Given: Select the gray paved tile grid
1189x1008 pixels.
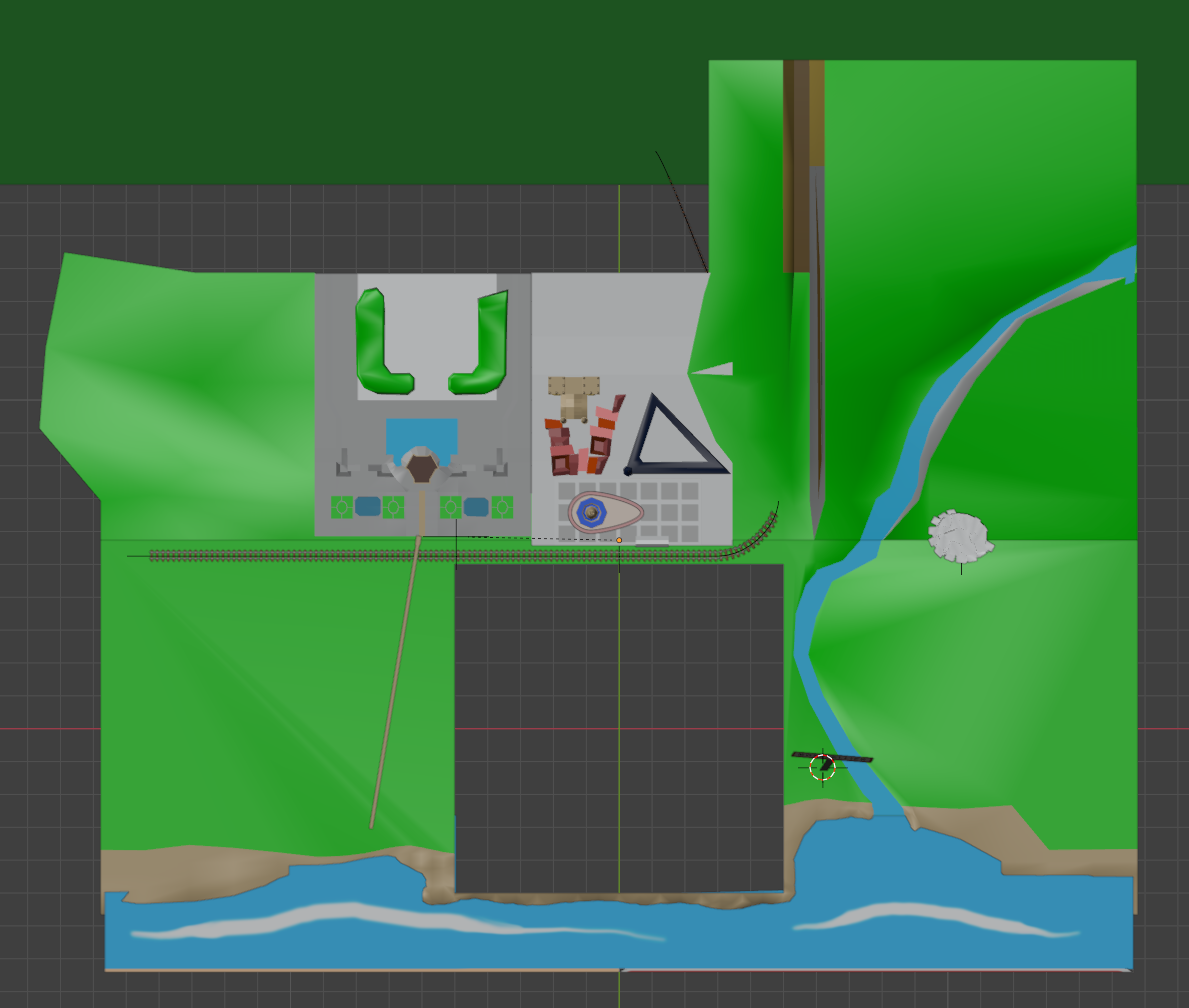Looking at the screenshot, I should click(629, 511).
